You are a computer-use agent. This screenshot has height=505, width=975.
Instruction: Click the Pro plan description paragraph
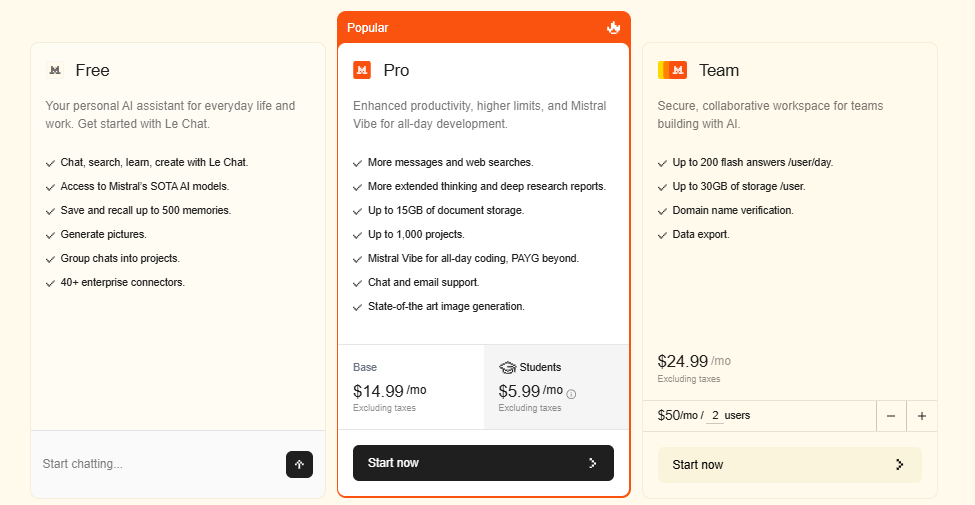coord(479,114)
